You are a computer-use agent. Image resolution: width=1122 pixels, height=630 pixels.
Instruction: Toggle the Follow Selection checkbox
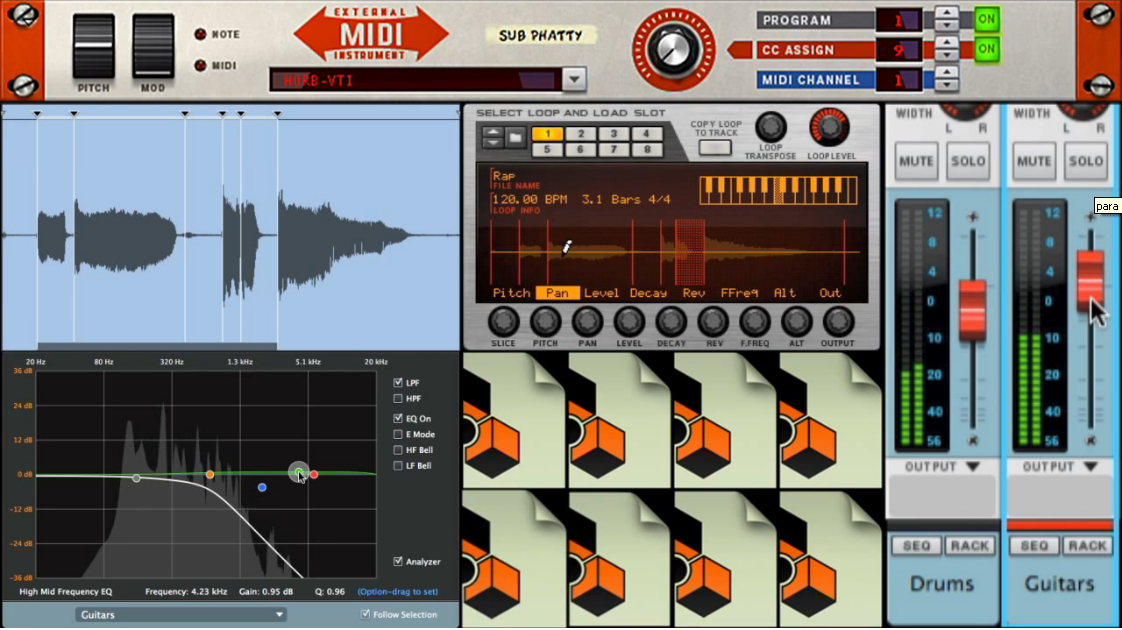click(x=365, y=614)
